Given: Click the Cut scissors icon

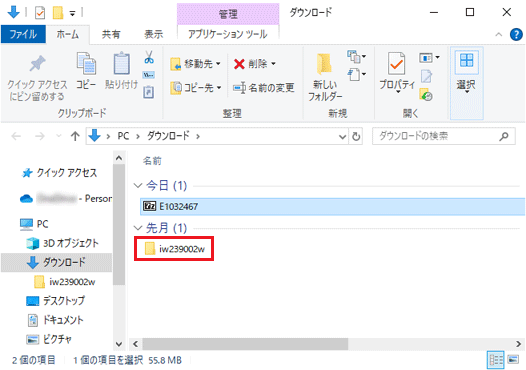Looking at the screenshot, I should pyautogui.click(x=149, y=57).
